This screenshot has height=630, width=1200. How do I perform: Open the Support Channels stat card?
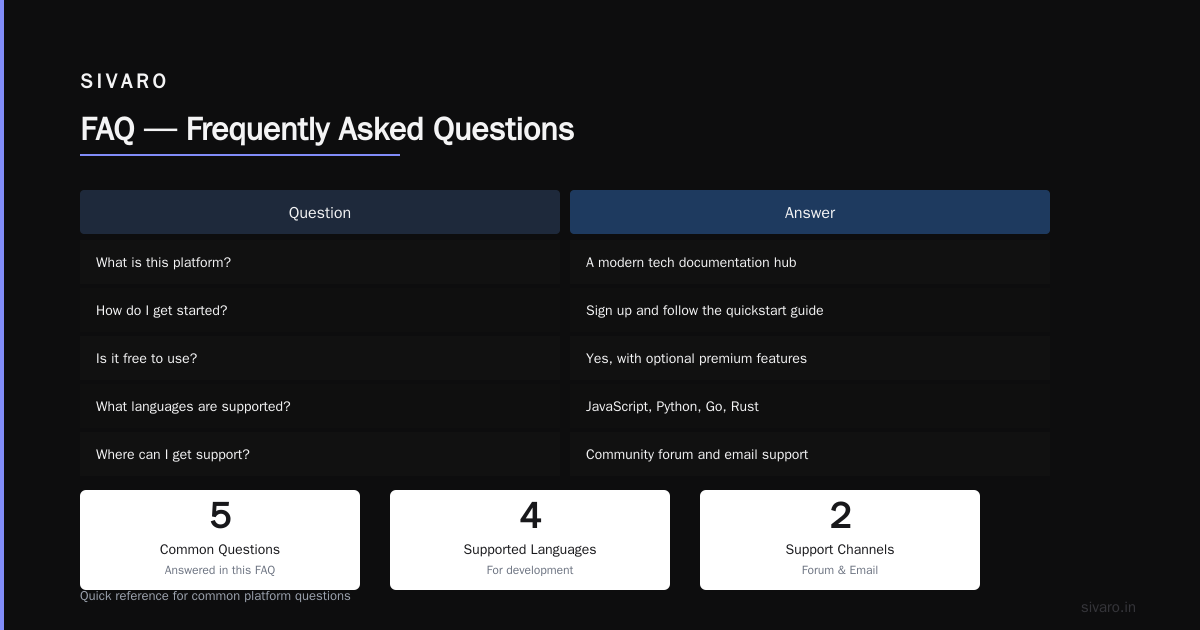click(840, 540)
